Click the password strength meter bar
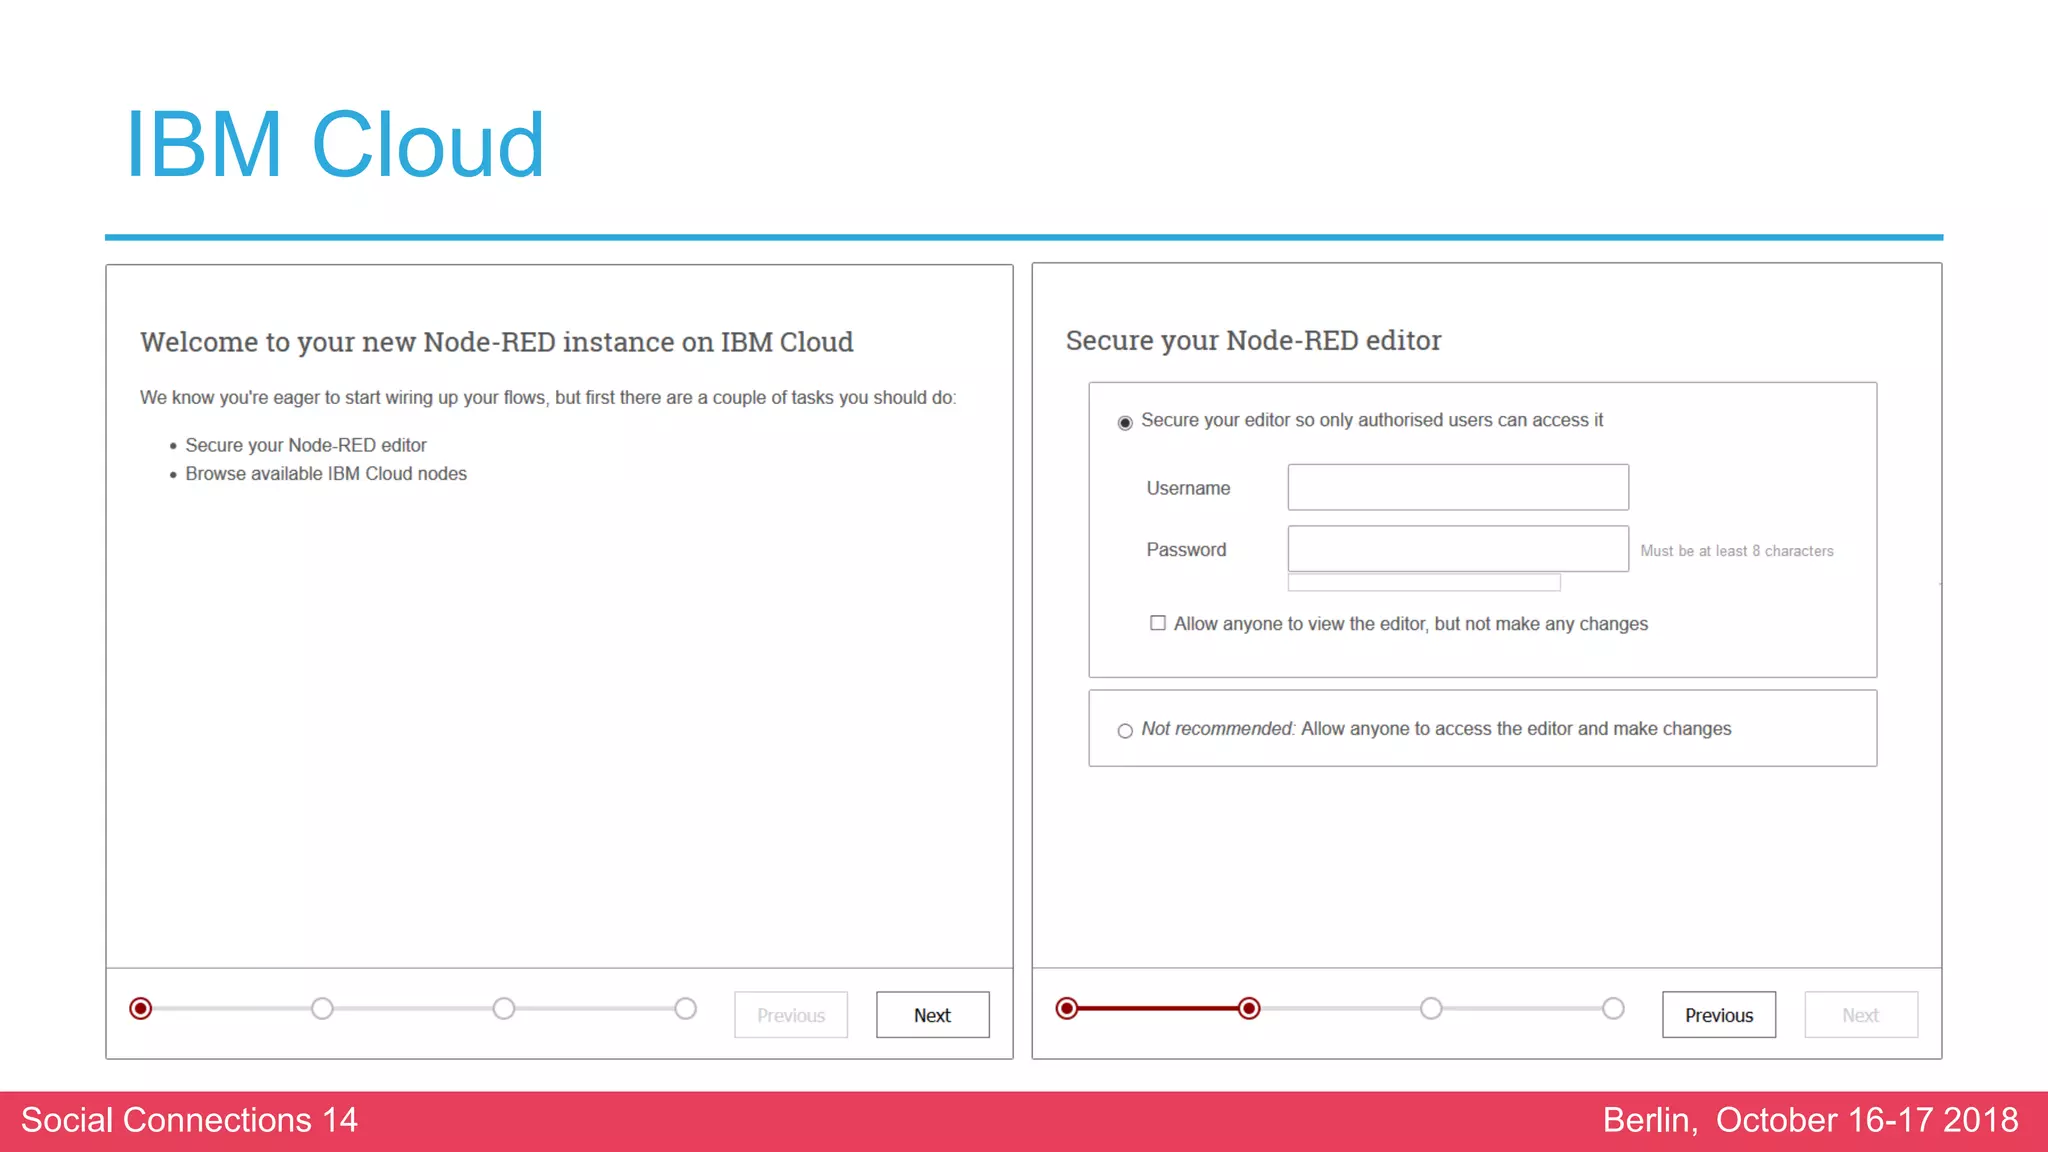Viewport: 2048px width, 1152px height. 1423,582
